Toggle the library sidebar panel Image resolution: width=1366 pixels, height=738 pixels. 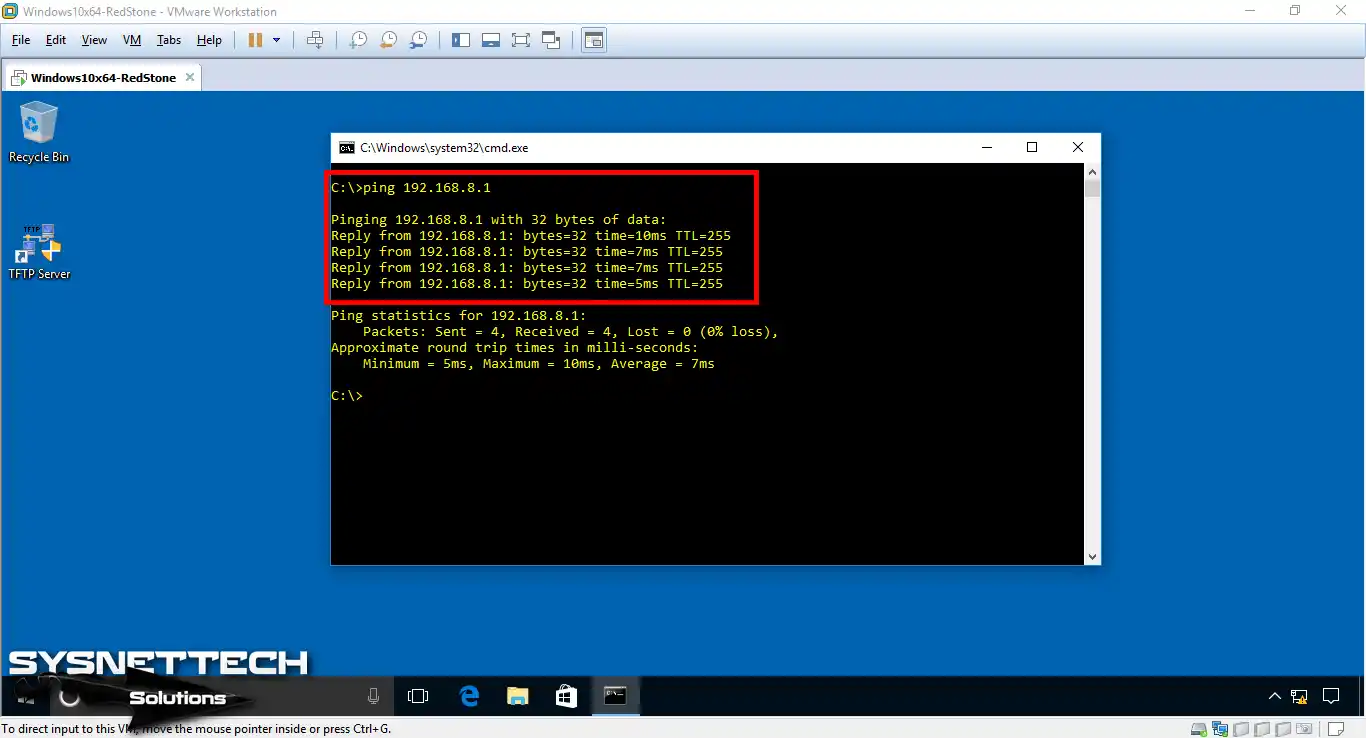[461, 40]
